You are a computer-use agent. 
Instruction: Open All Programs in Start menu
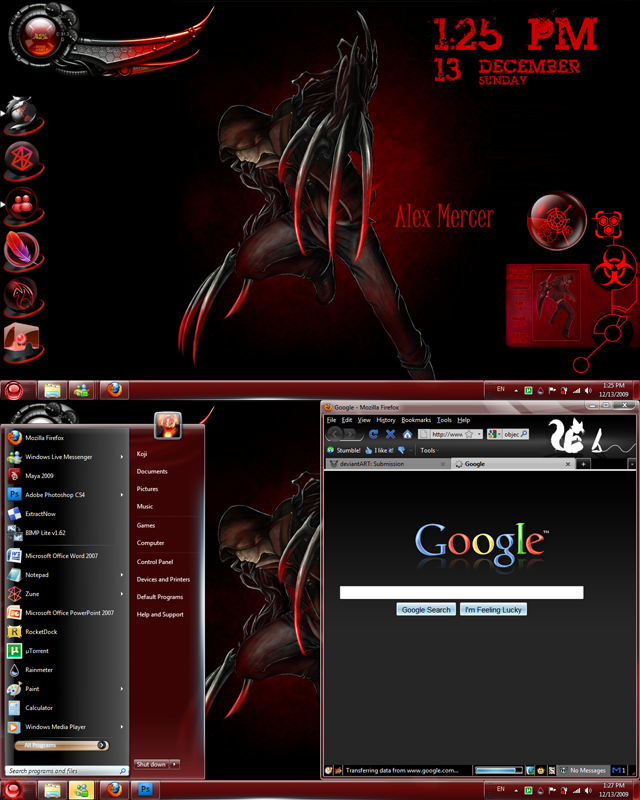62,745
